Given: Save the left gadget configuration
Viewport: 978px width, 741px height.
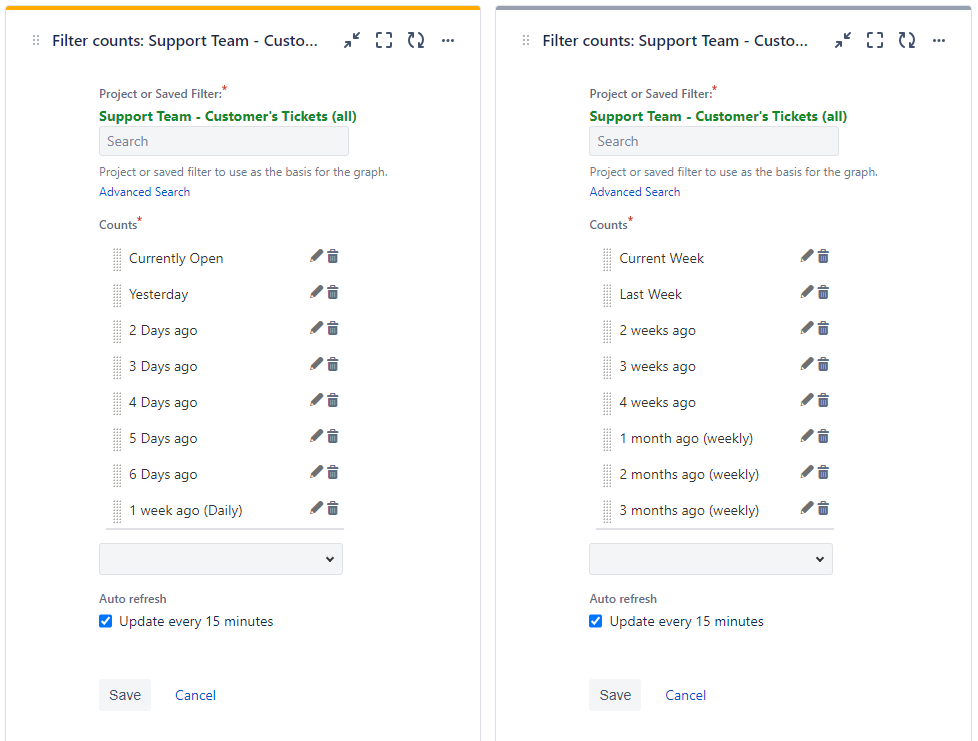Looking at the screenshot, I should tap(125, 695).
